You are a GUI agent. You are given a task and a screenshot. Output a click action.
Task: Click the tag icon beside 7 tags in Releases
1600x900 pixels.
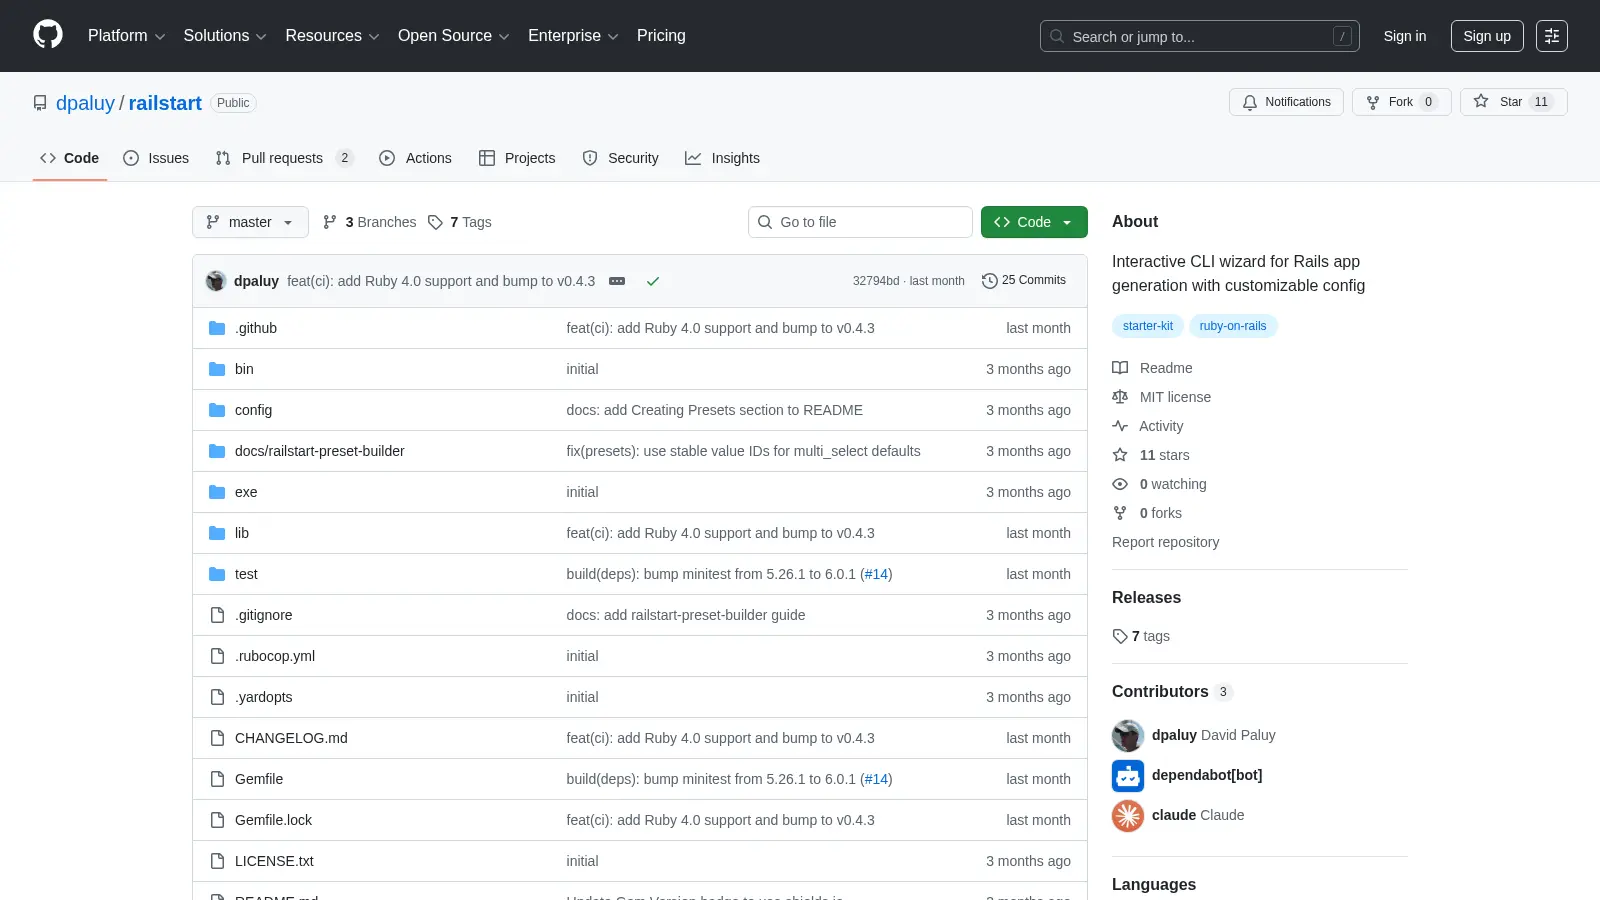[x=1120, y=636]
